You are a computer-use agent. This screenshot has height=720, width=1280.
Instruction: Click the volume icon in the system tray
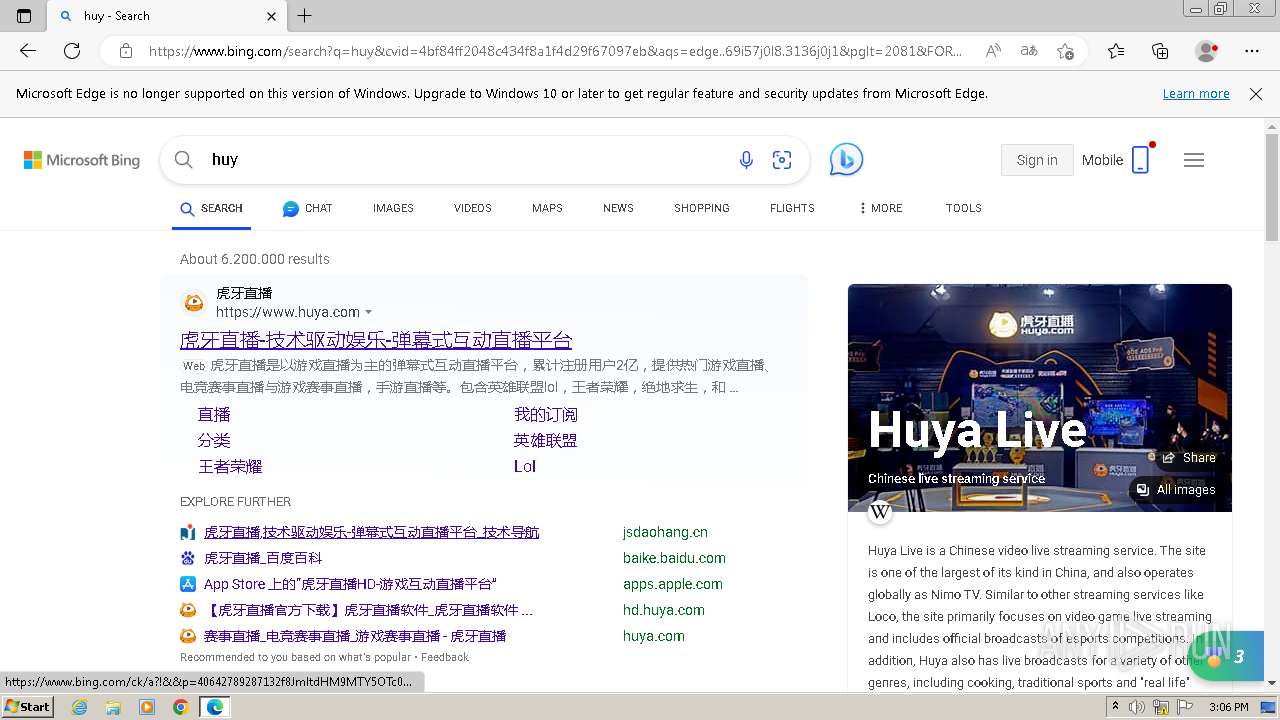point(1137,707)
